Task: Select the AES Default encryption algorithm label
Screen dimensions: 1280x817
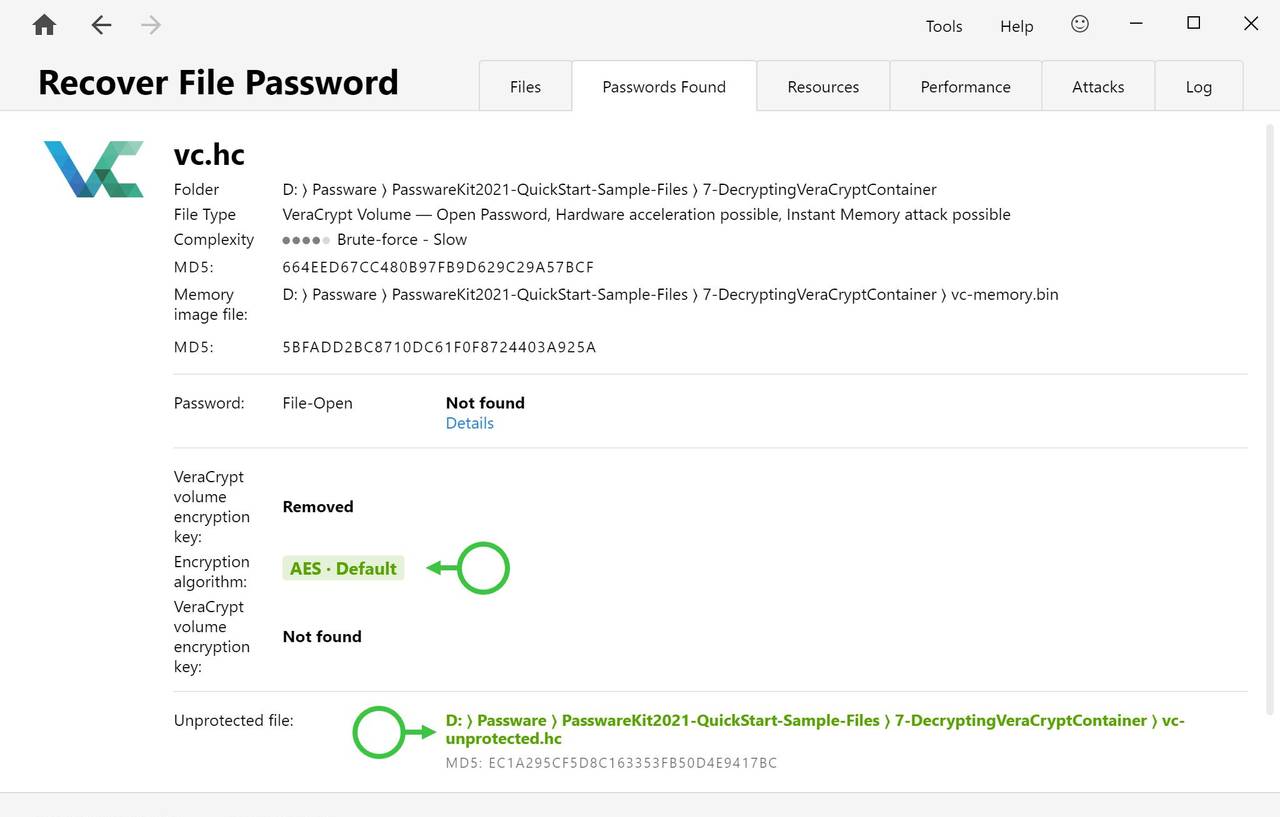Action: tap(343, 568)
